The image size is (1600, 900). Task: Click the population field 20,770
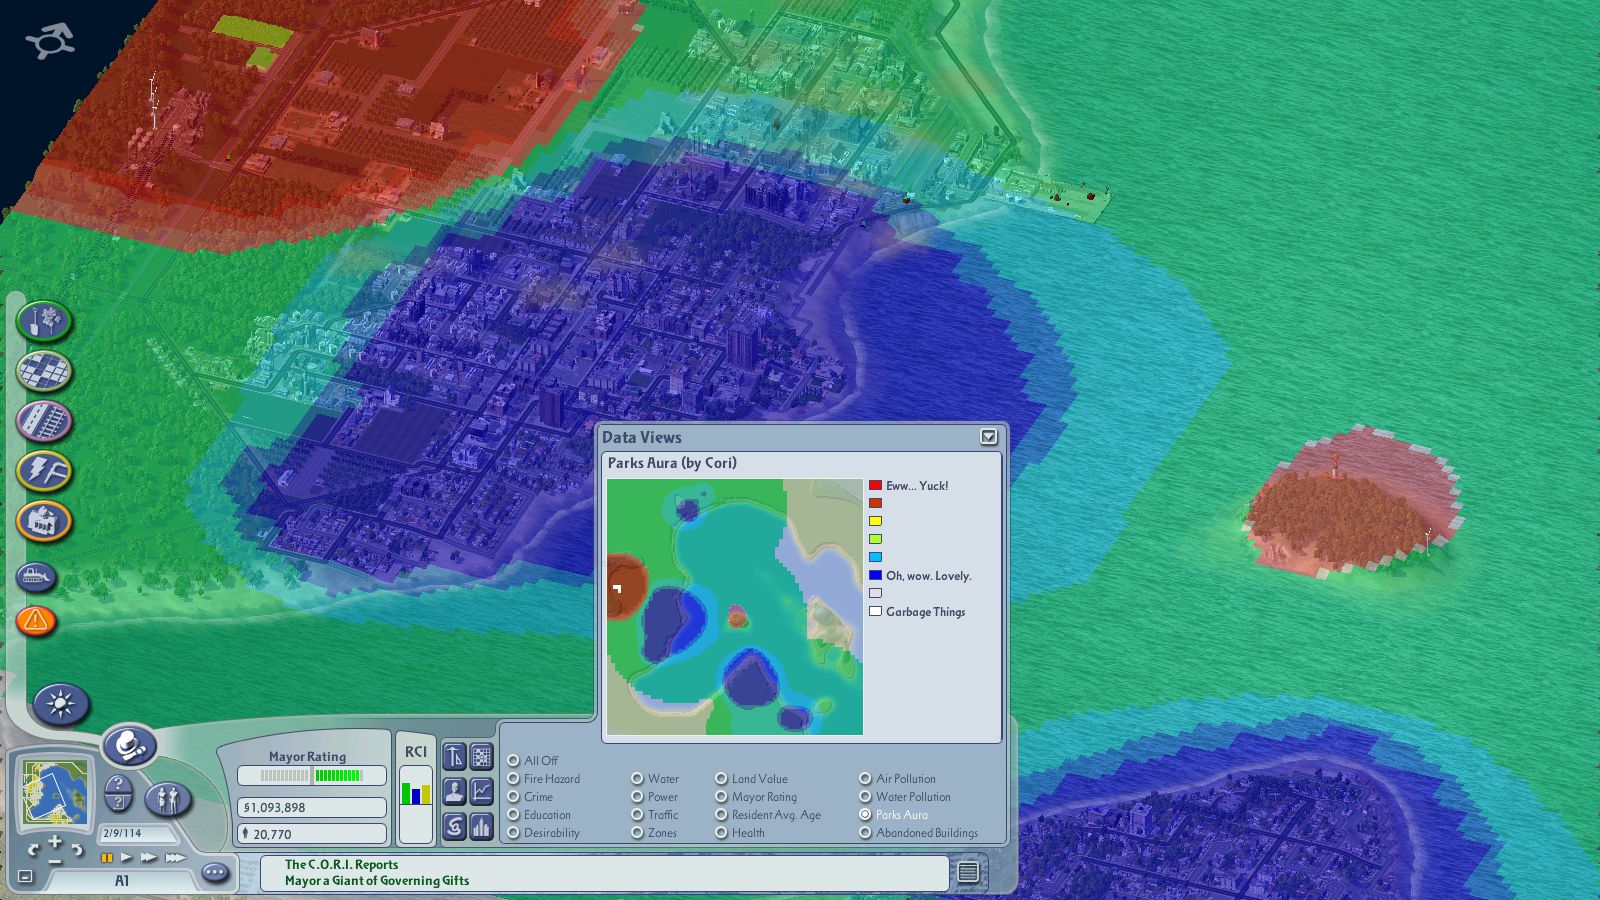tap(311, 833)
